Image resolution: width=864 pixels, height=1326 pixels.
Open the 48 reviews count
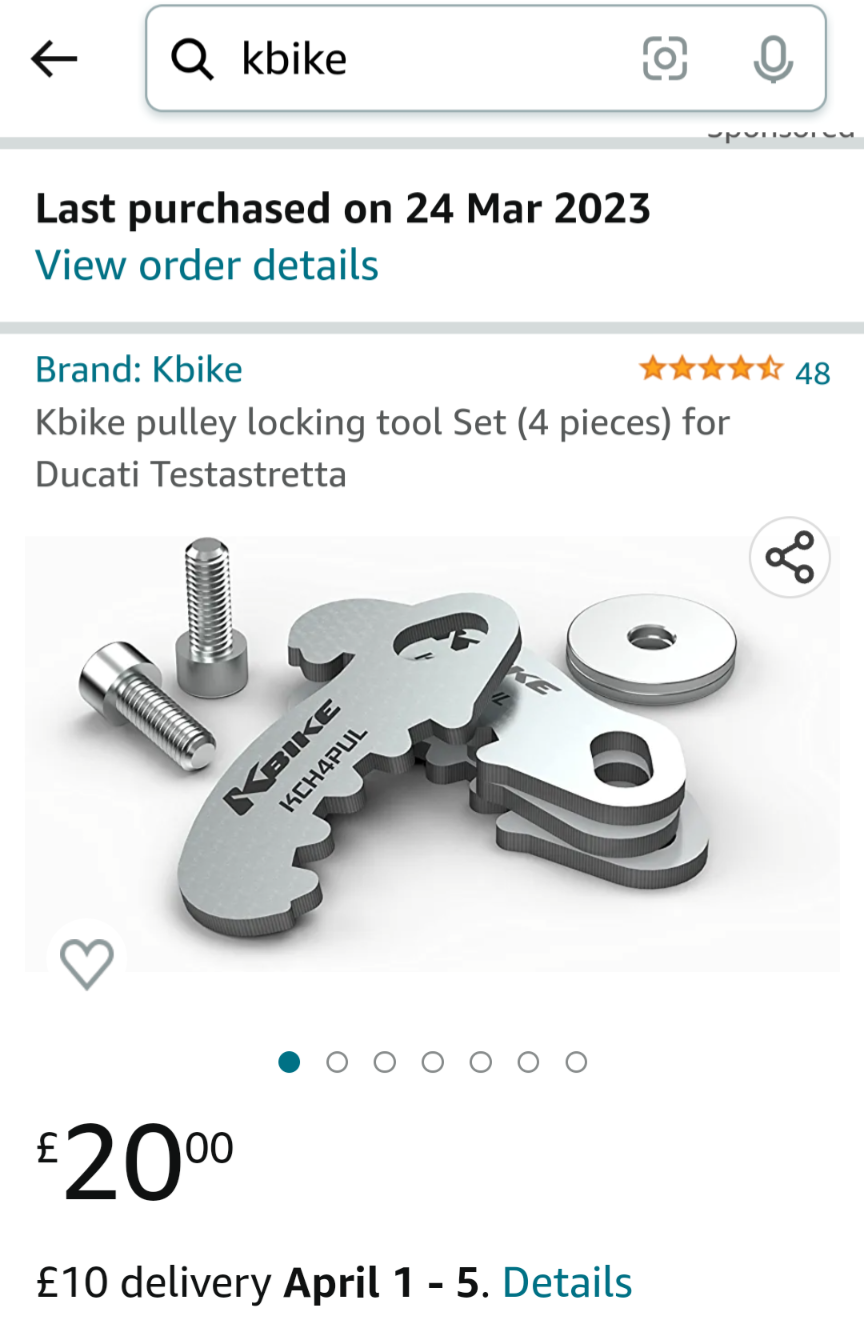[813, 373]
